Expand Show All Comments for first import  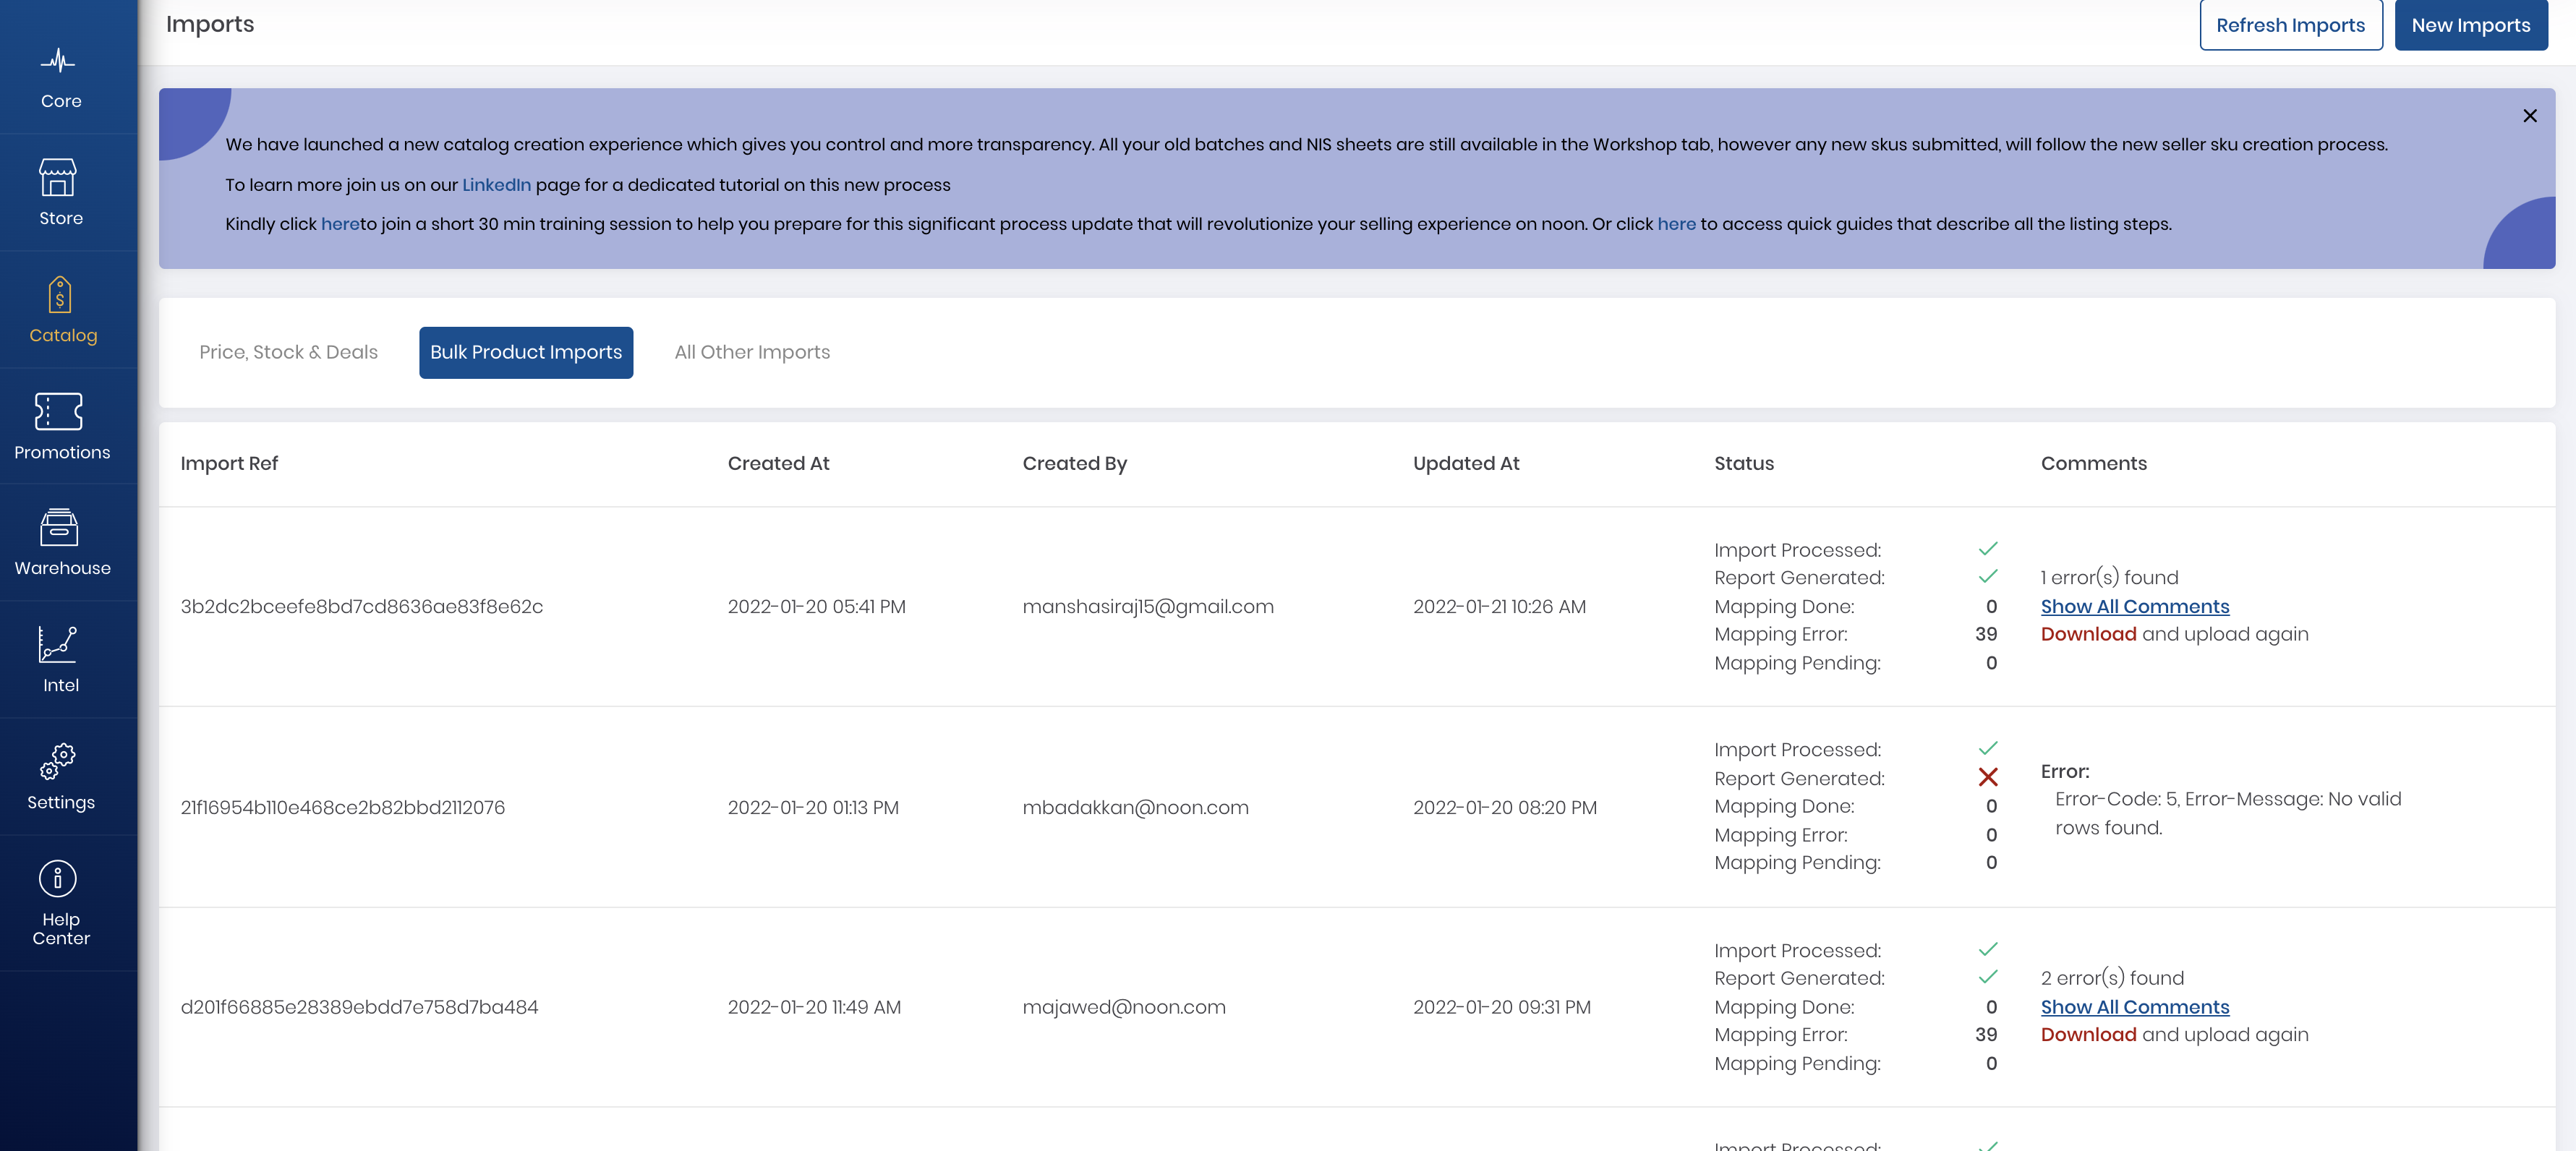(x=2134, y=606)
